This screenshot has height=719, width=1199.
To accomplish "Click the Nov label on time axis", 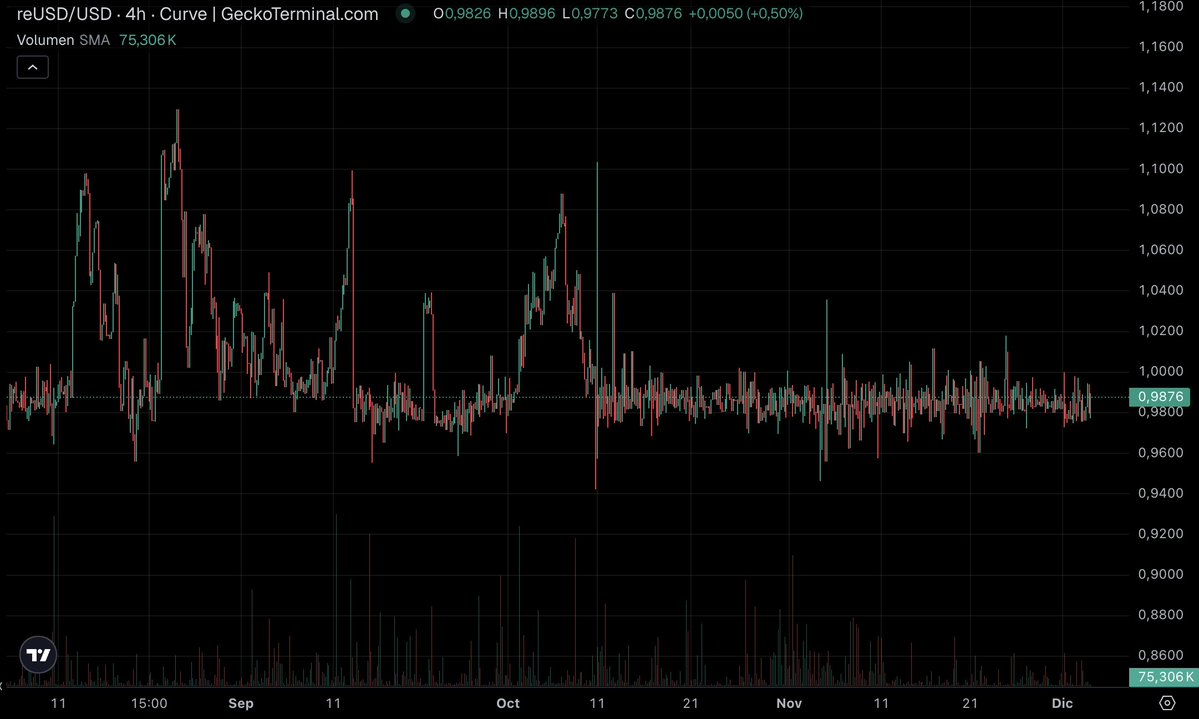I will (789, 703).
